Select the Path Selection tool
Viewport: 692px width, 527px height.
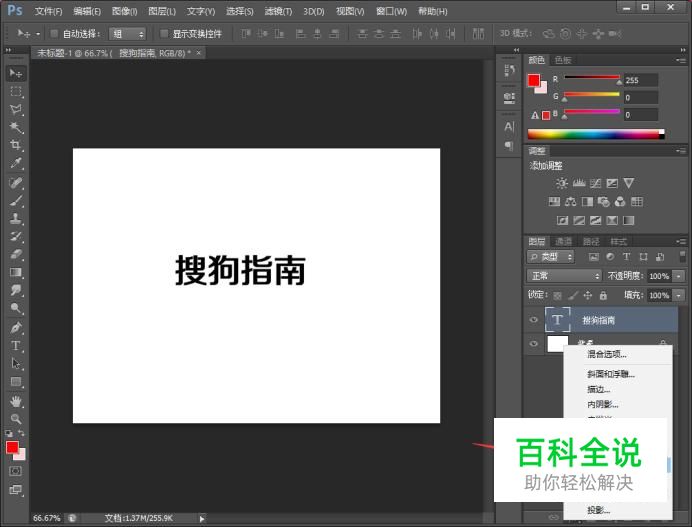coord(16,364)
